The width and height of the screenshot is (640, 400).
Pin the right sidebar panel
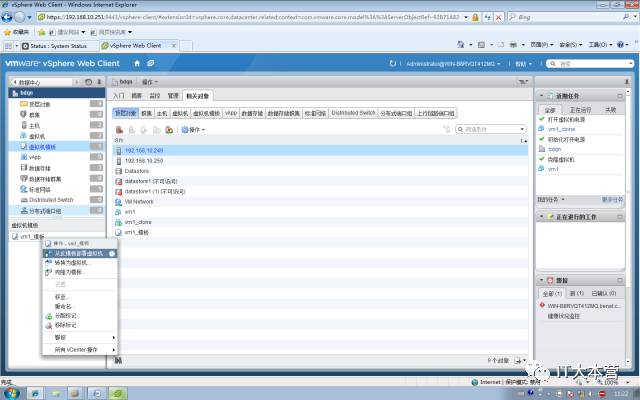tap(627, 82)
